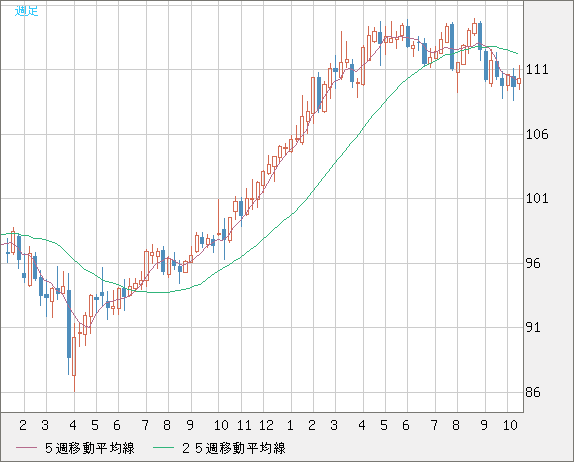
Task: Select the 101 price axis label
Action: (537, 198)
